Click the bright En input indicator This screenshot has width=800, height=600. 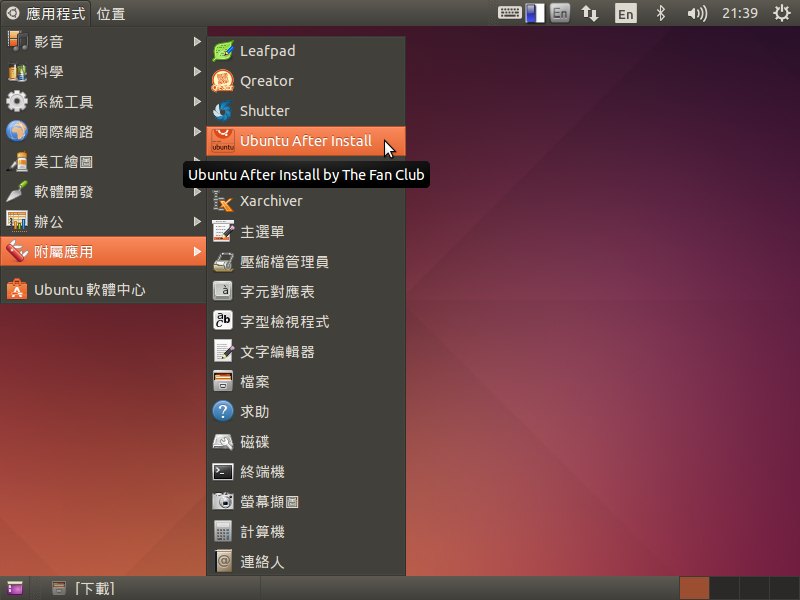pos(626,13)
